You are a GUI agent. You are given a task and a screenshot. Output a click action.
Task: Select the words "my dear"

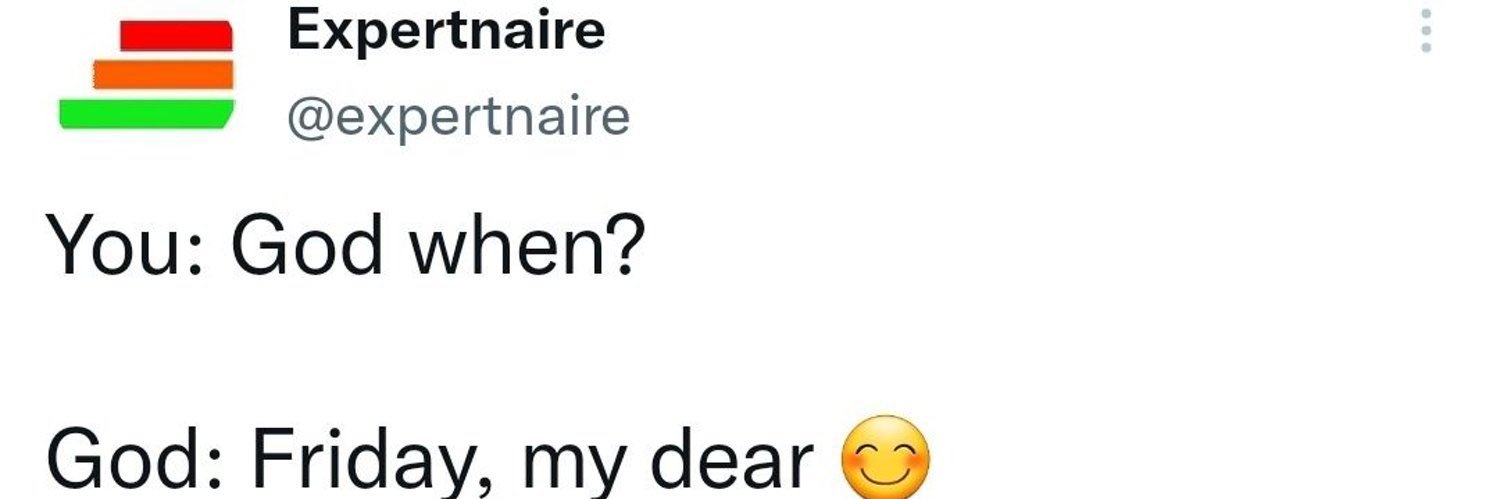click(x=666, y=461)
